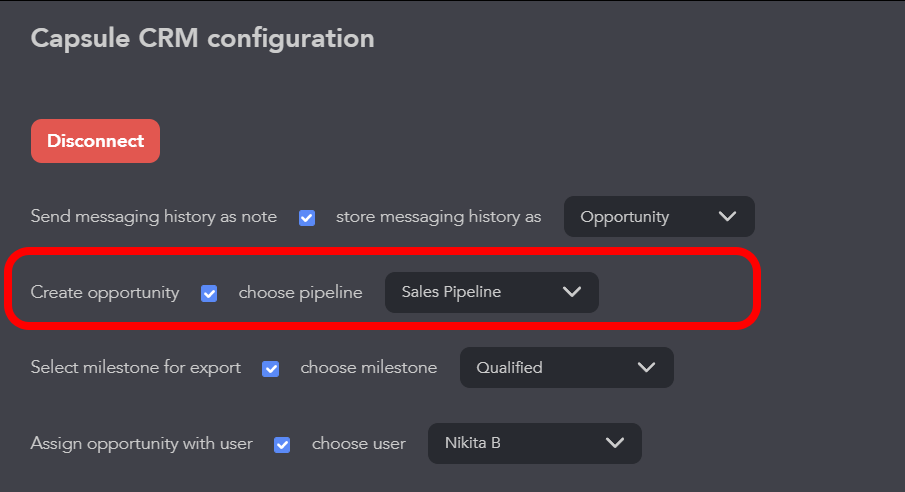Click the Create opportunity label text

tap(105, 293)
